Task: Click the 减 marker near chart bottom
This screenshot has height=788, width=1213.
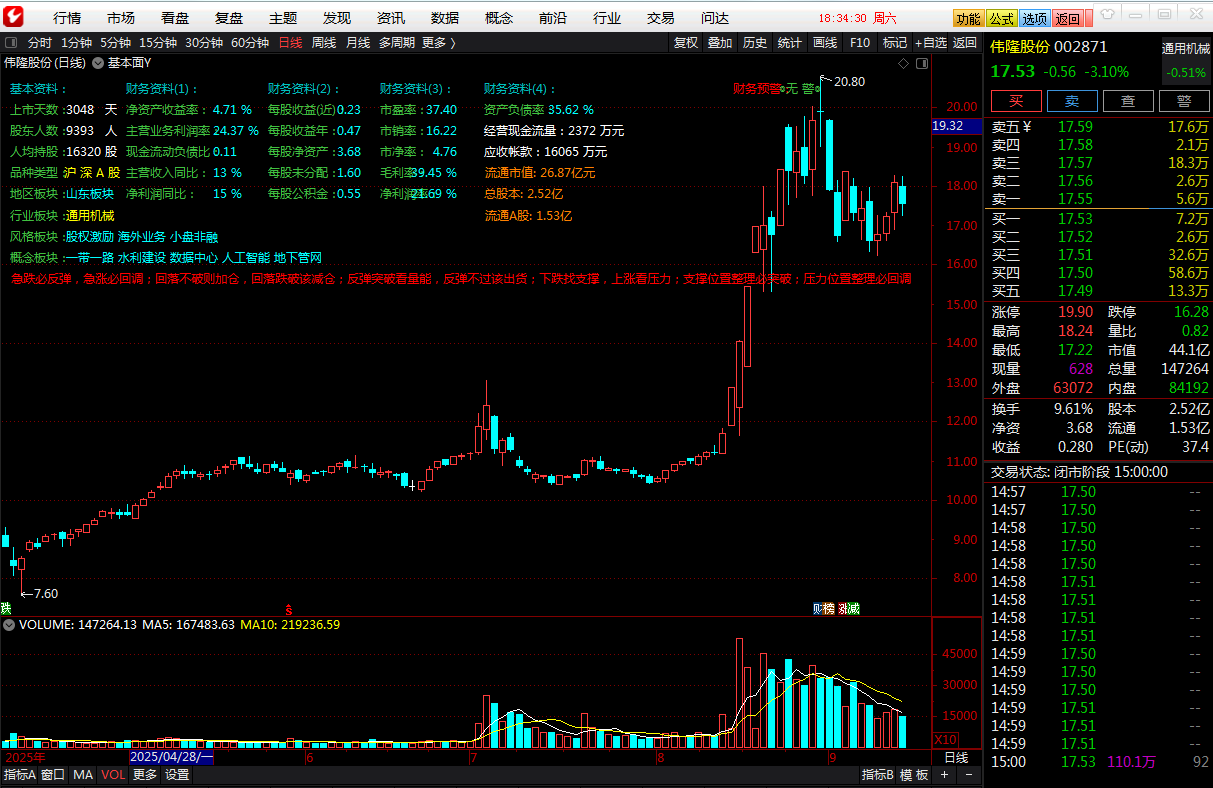Action: 854,608
